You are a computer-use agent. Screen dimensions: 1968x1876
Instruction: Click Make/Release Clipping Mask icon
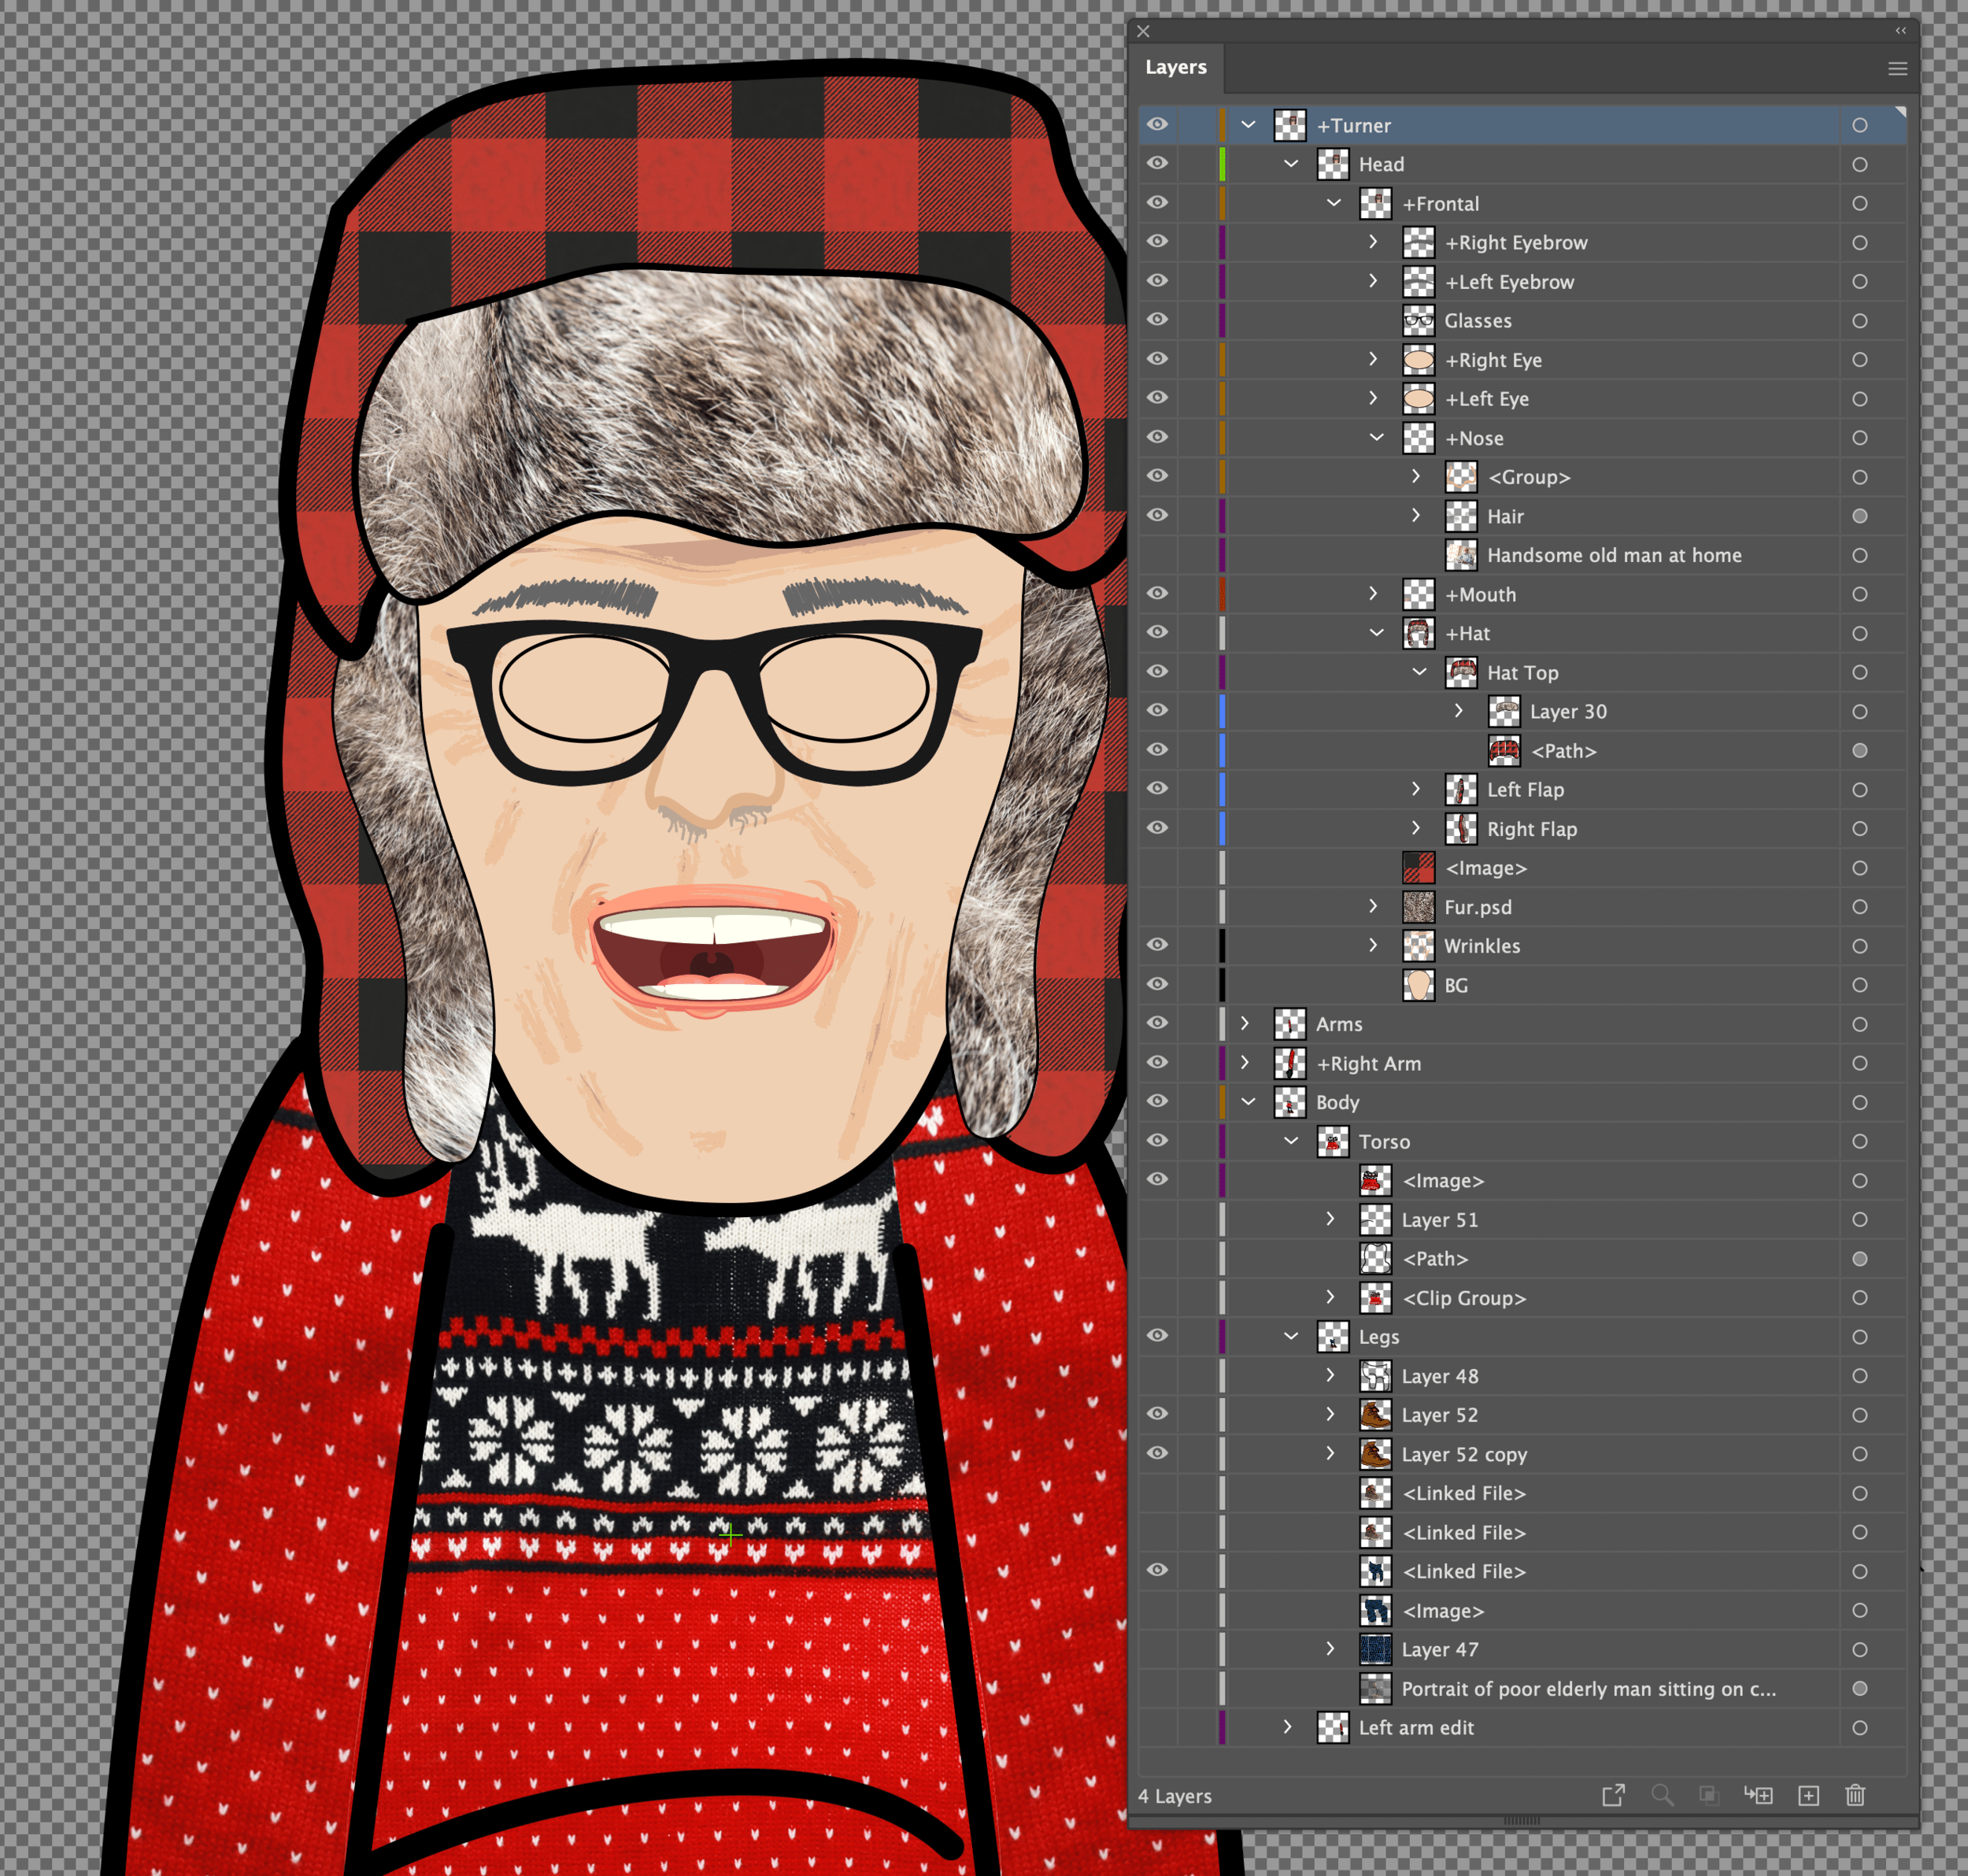click(x=1708, y=1795)
